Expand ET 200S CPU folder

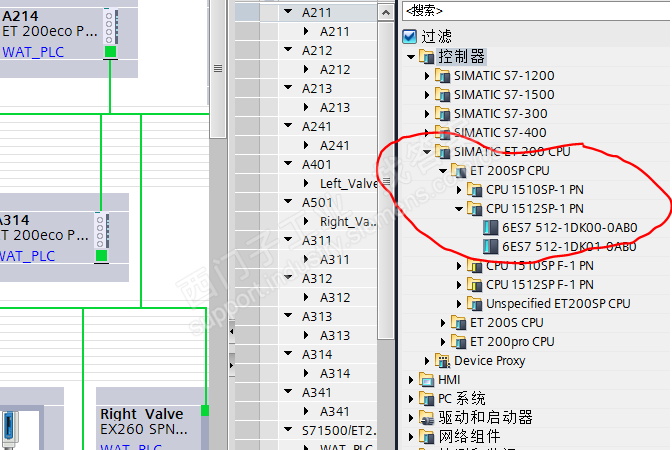point(443,323)
